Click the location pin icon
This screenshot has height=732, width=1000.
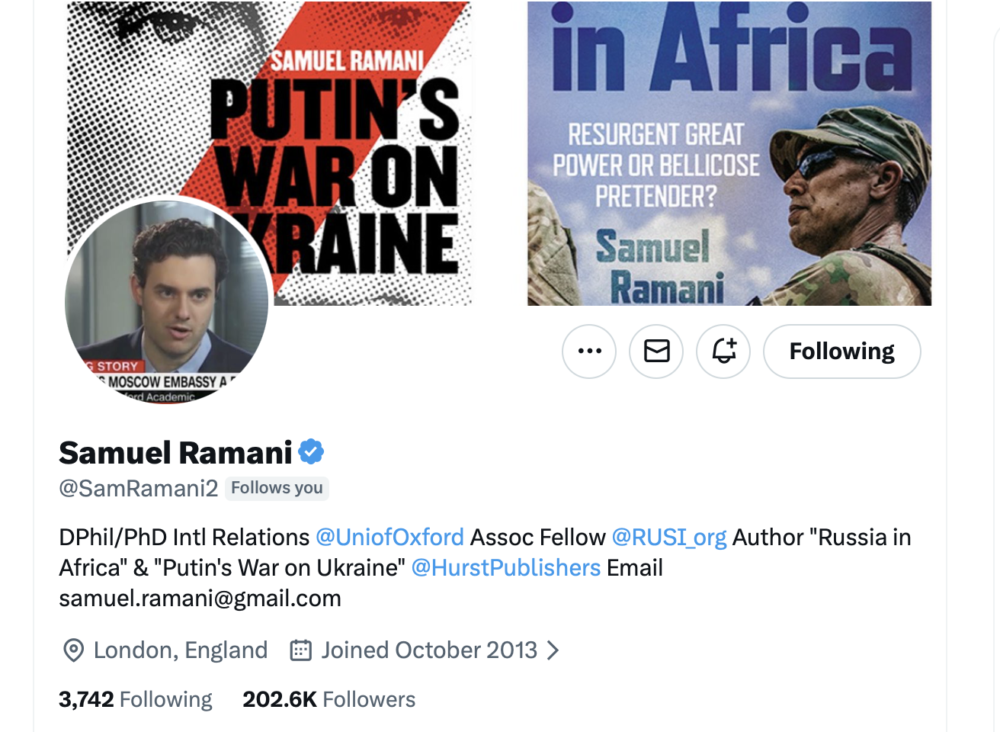coord(73,650)
